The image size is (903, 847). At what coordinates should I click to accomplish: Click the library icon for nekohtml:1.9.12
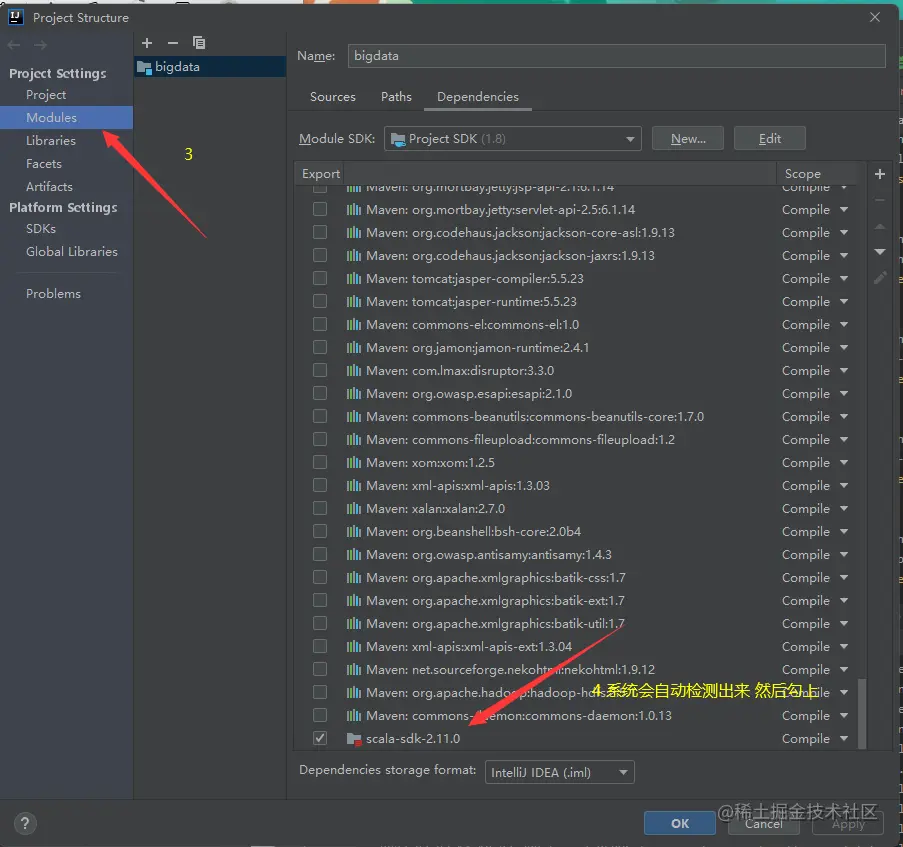click(354, 670)
